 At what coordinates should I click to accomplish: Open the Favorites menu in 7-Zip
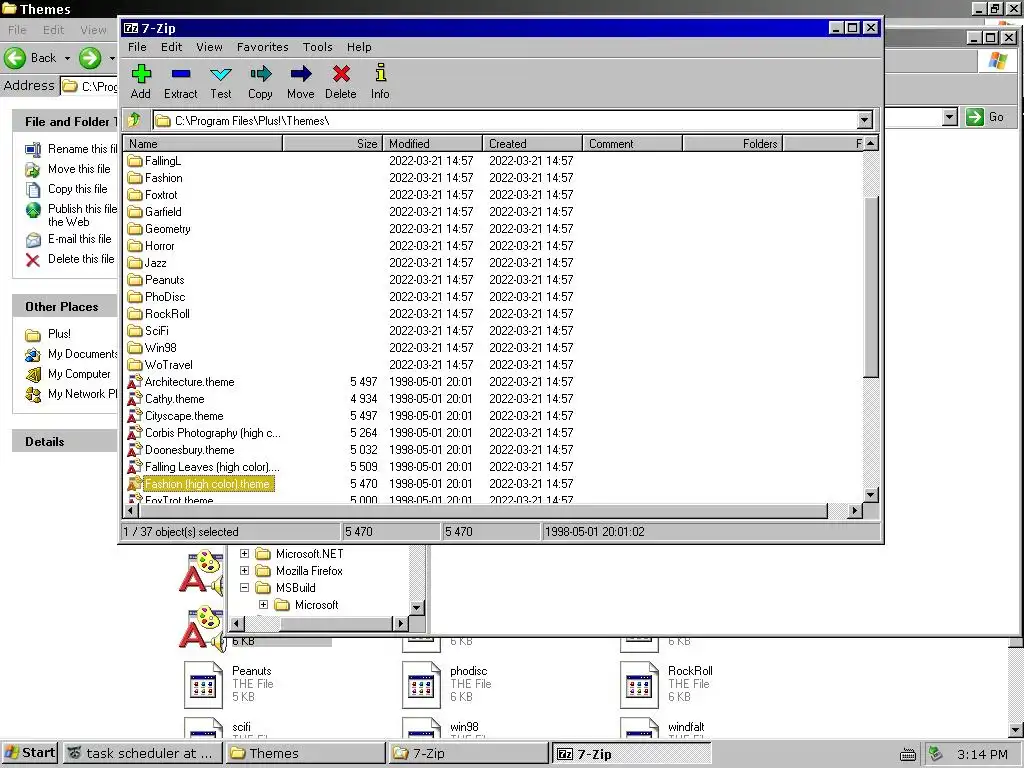(263, 47)
